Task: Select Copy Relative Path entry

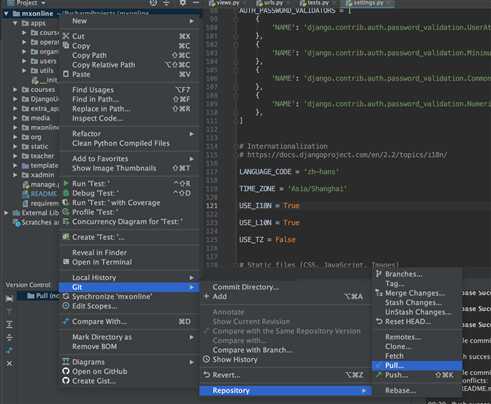Action: (130, 65)
